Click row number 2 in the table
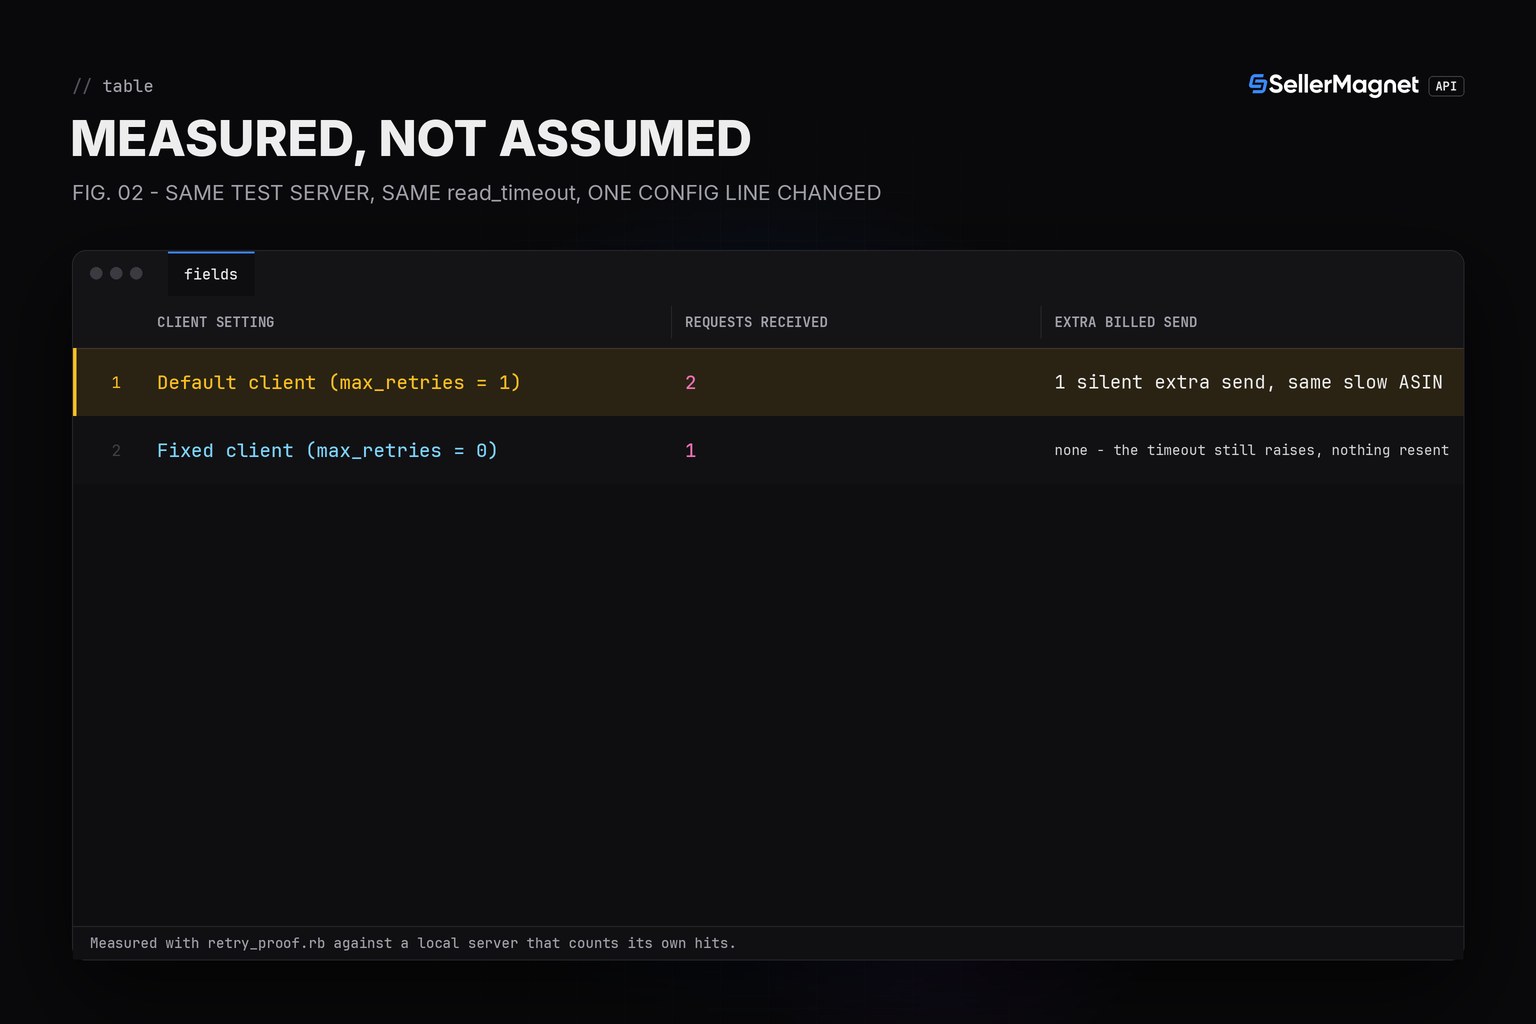The image size is (1536, 1024). (x=116, y=450)
